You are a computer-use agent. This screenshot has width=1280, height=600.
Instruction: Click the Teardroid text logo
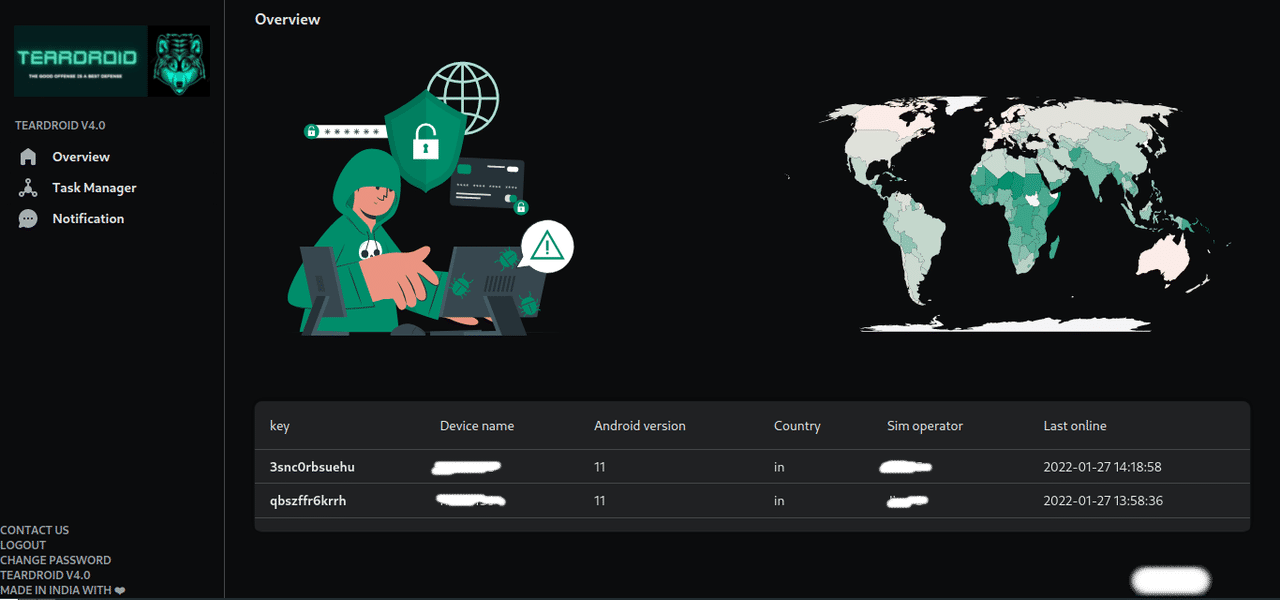click(x=80, y=60)
